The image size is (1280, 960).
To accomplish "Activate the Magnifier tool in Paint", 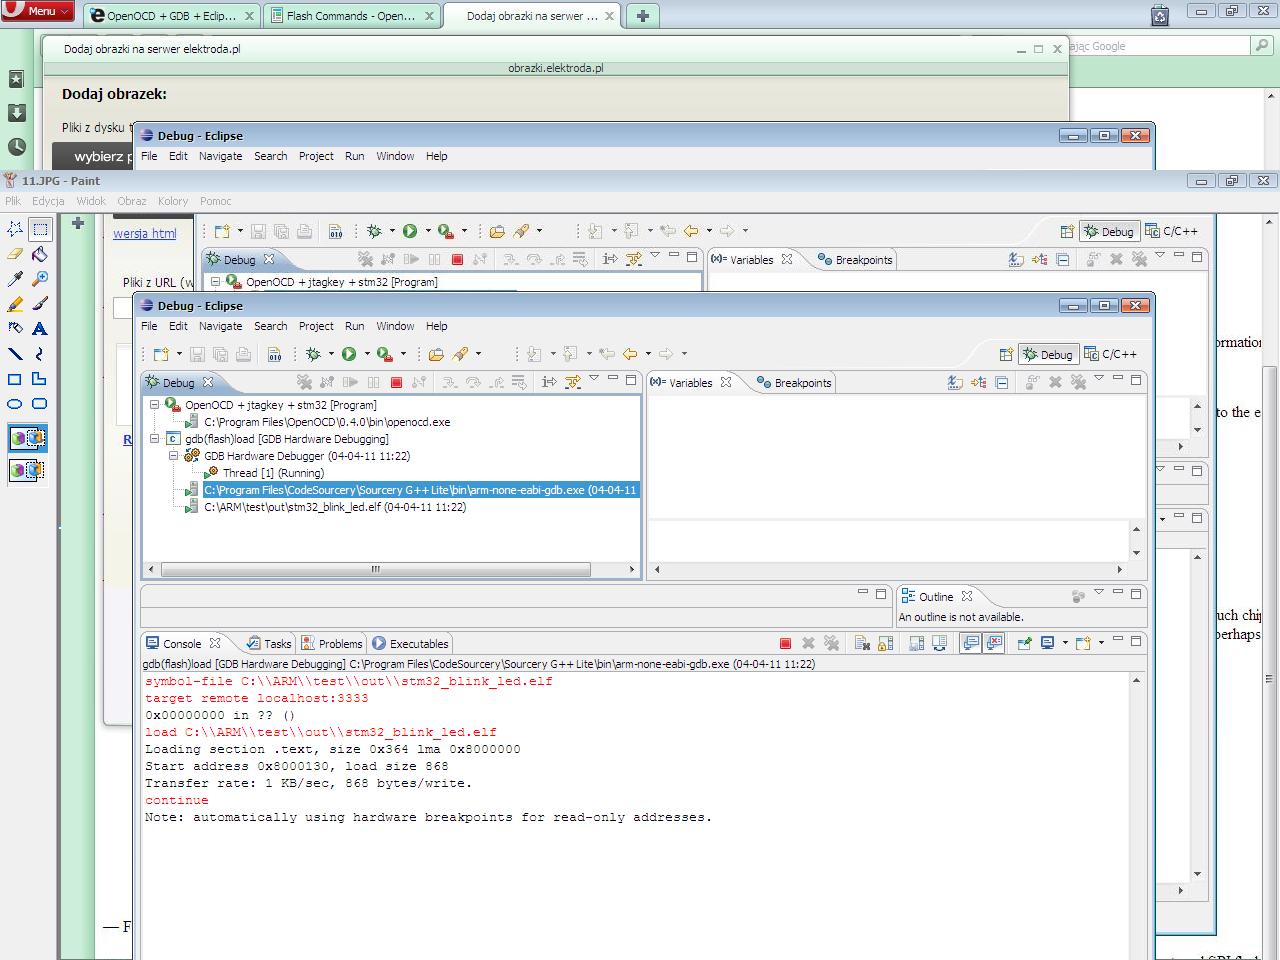I will point(39,279).
